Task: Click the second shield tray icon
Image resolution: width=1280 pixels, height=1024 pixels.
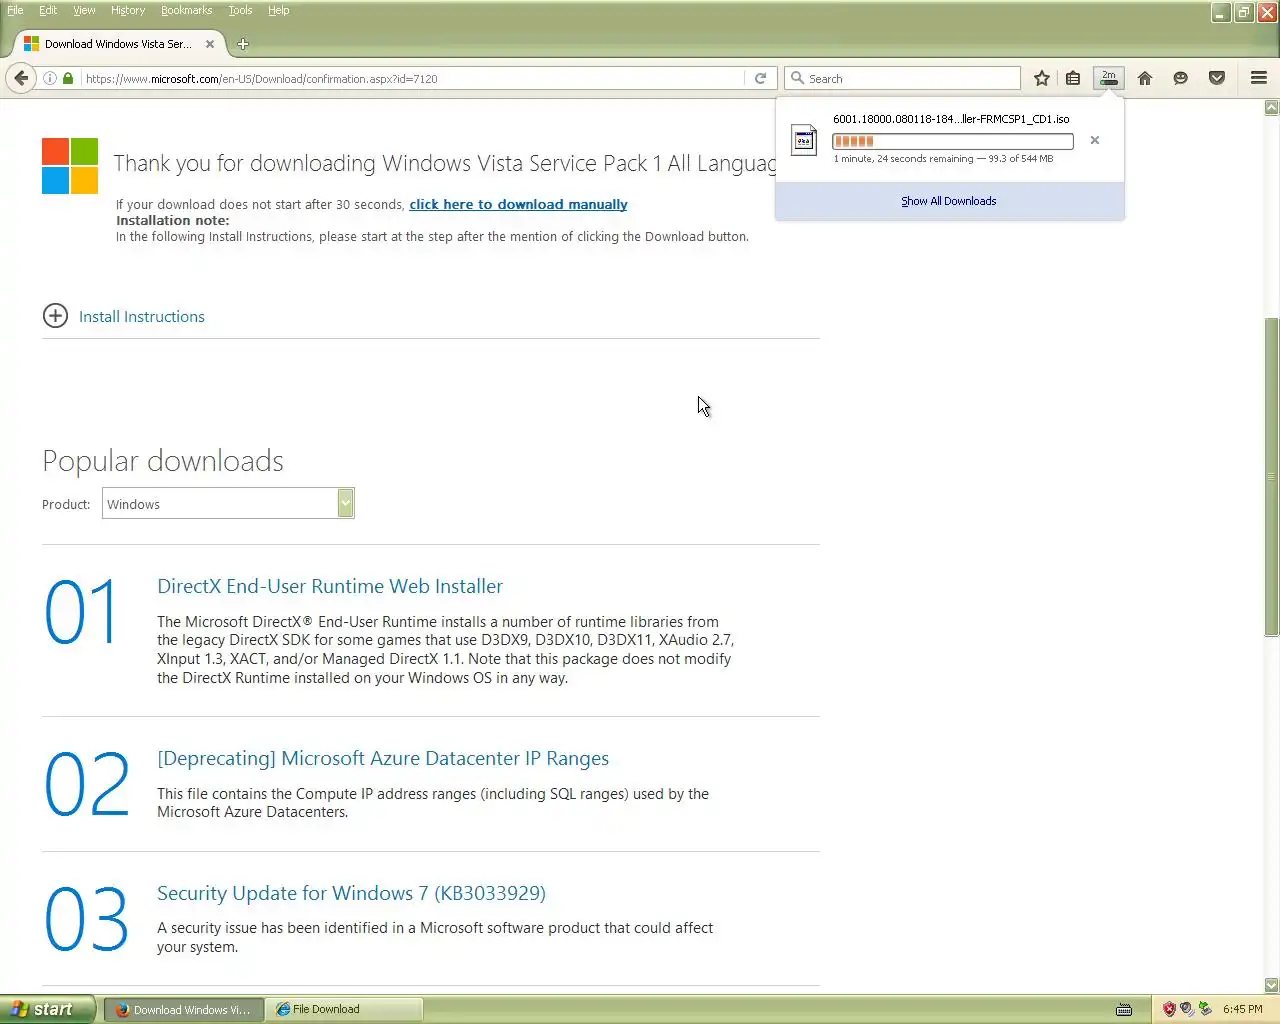Action: point(1187,1009)
